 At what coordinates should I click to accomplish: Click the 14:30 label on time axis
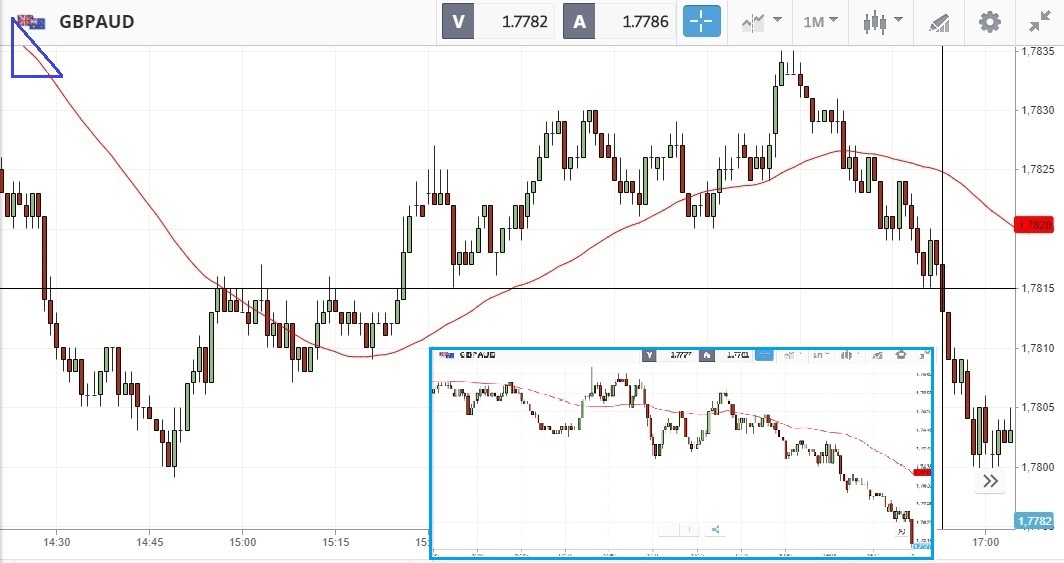point(57,542)
